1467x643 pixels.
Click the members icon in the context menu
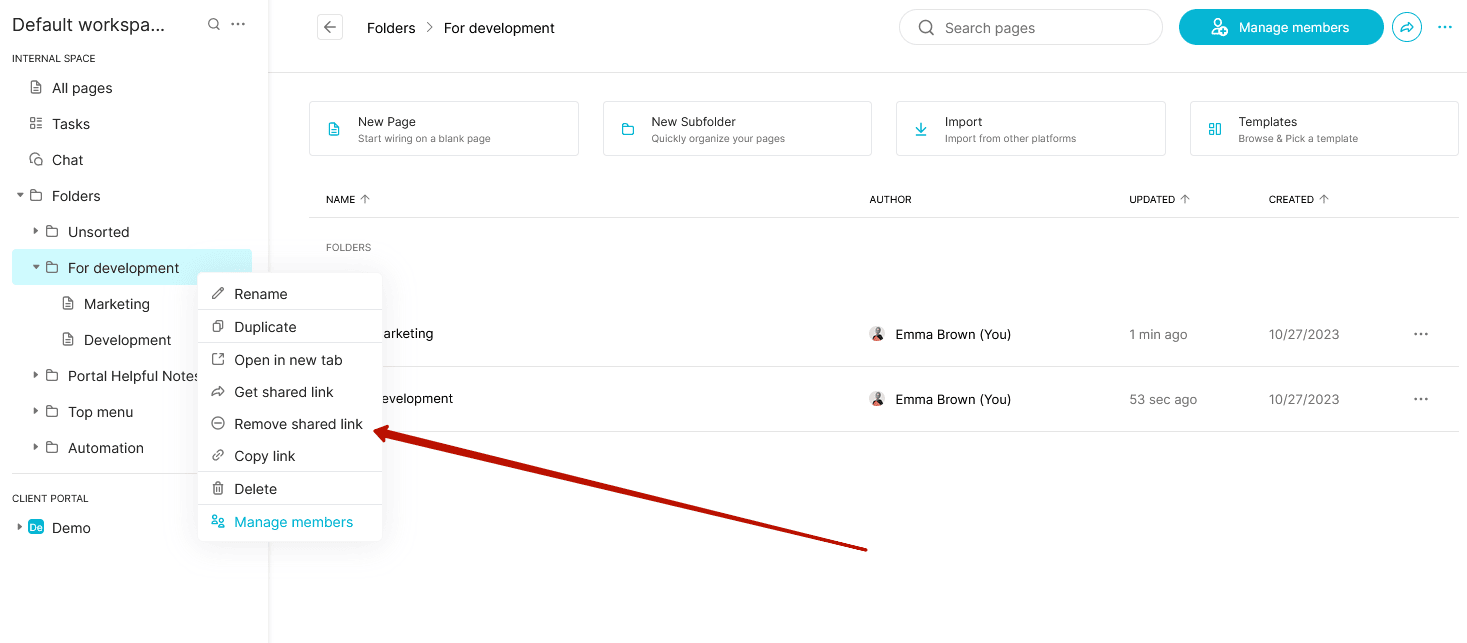tap(218, 522)
